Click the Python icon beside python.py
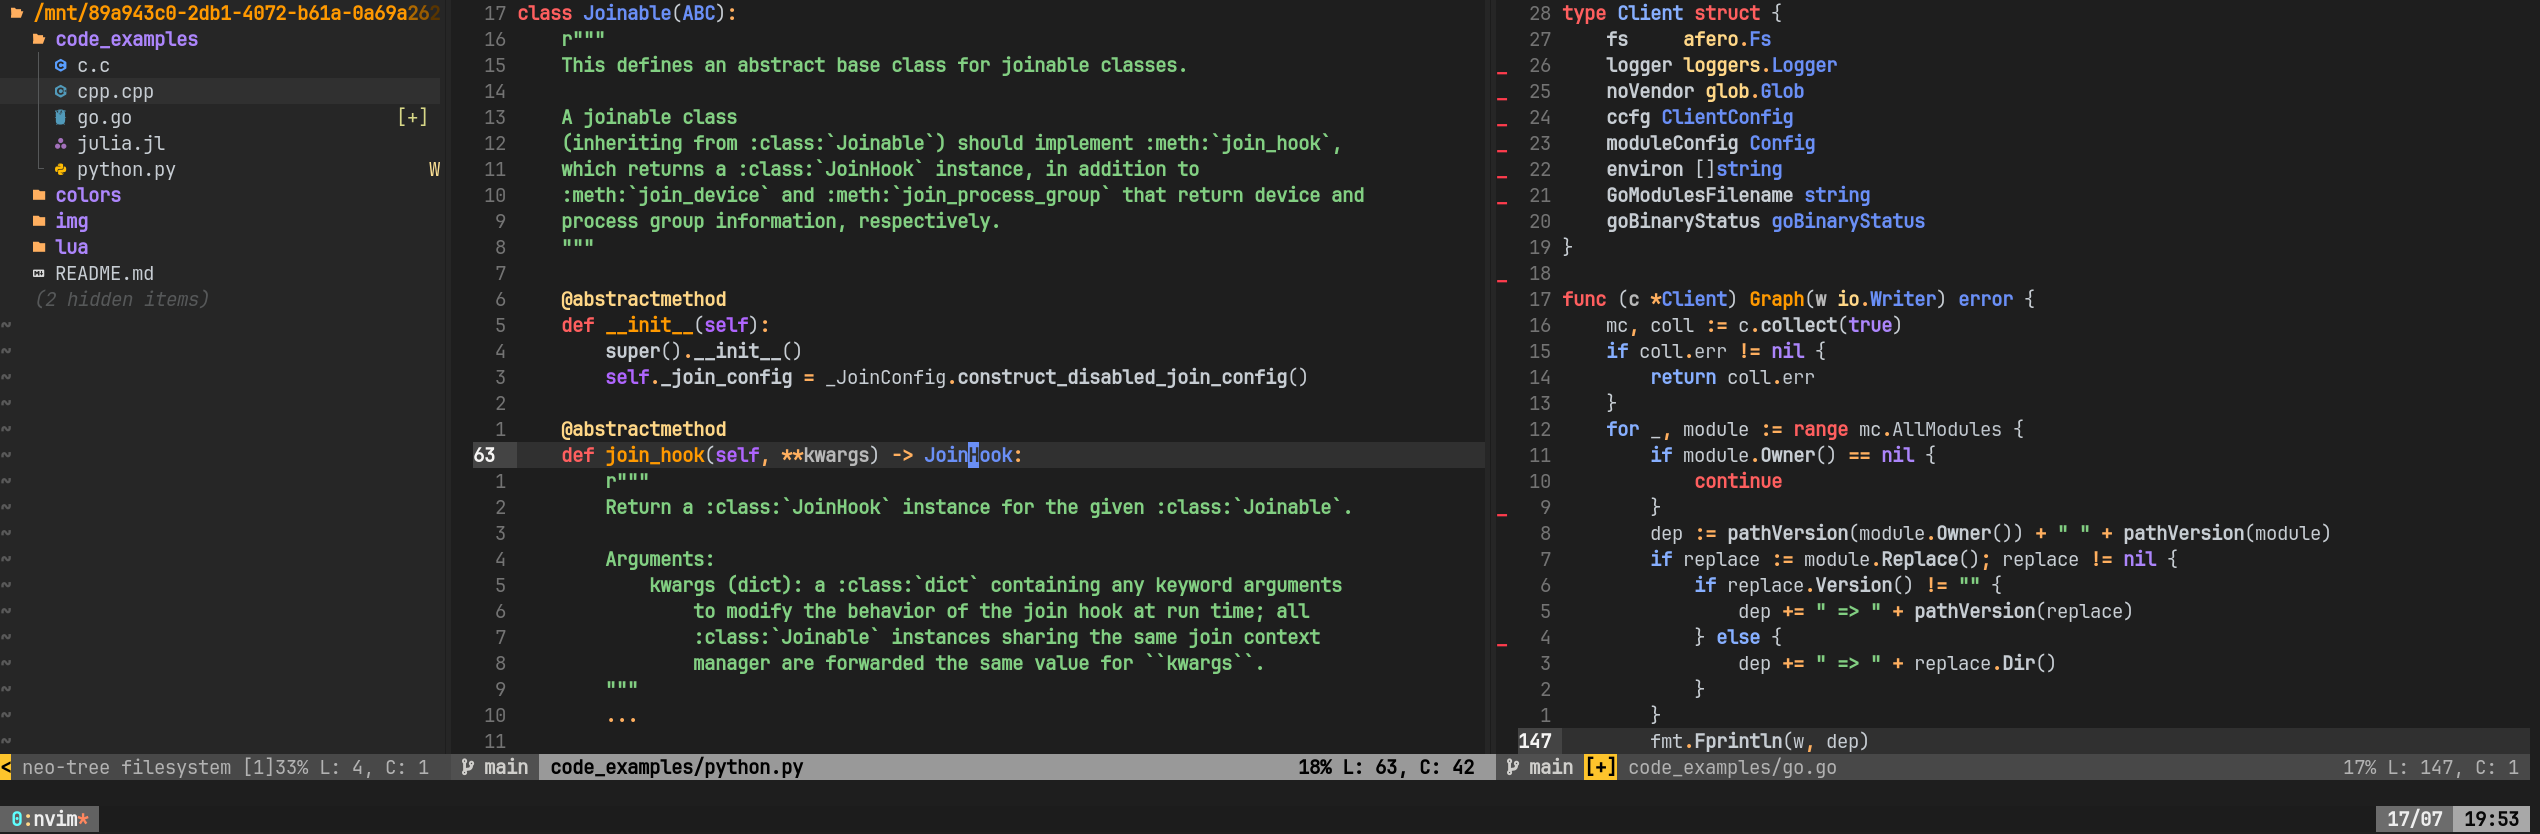 click(60, 169)
